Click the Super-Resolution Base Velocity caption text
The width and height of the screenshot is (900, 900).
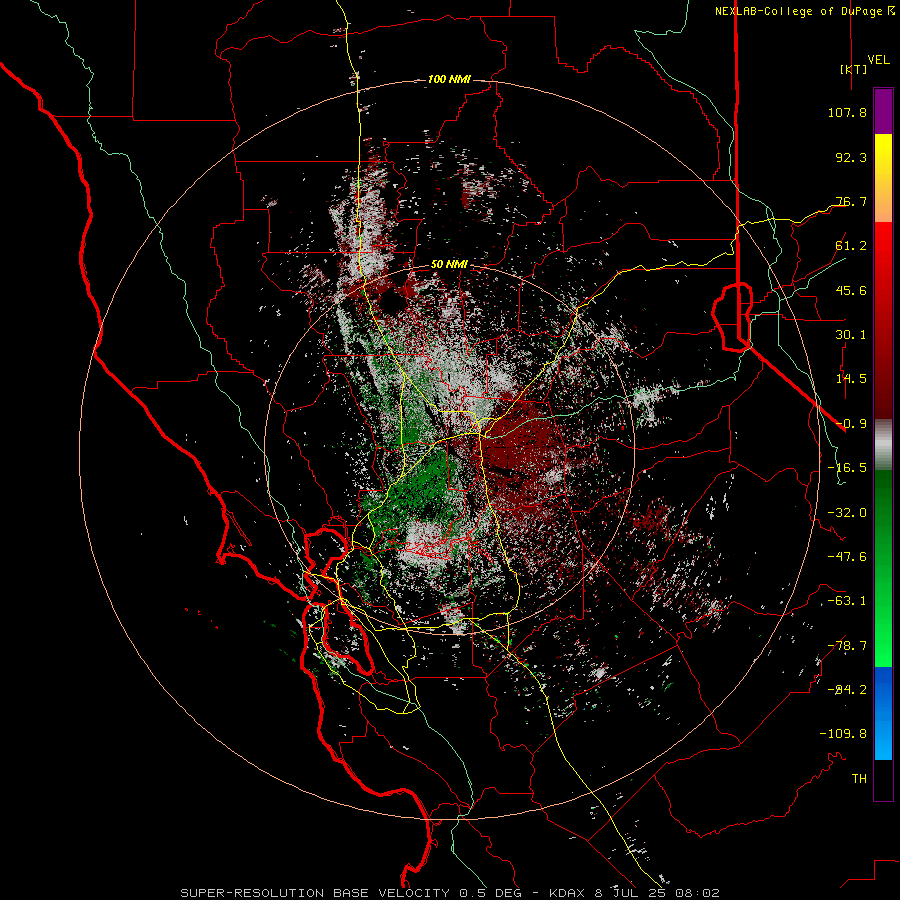click(x=449, y=893)
